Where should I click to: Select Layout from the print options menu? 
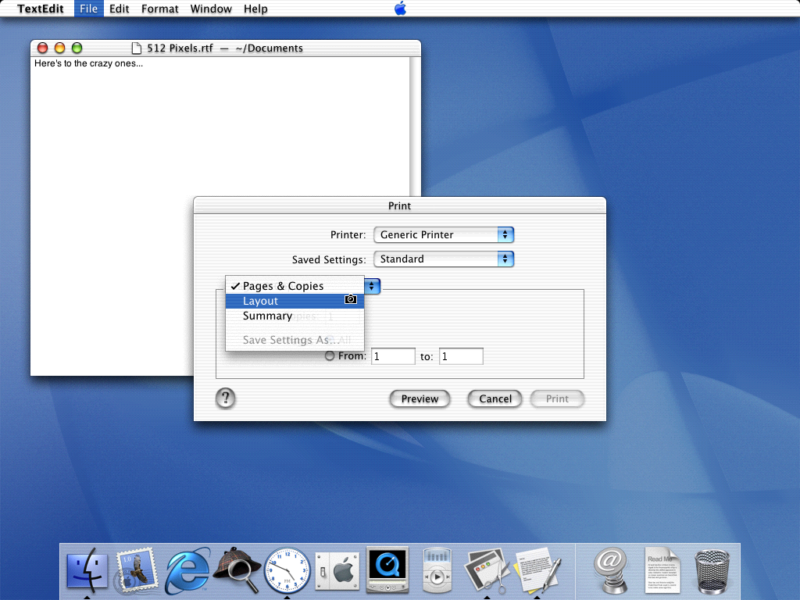(x=260, y=301)
